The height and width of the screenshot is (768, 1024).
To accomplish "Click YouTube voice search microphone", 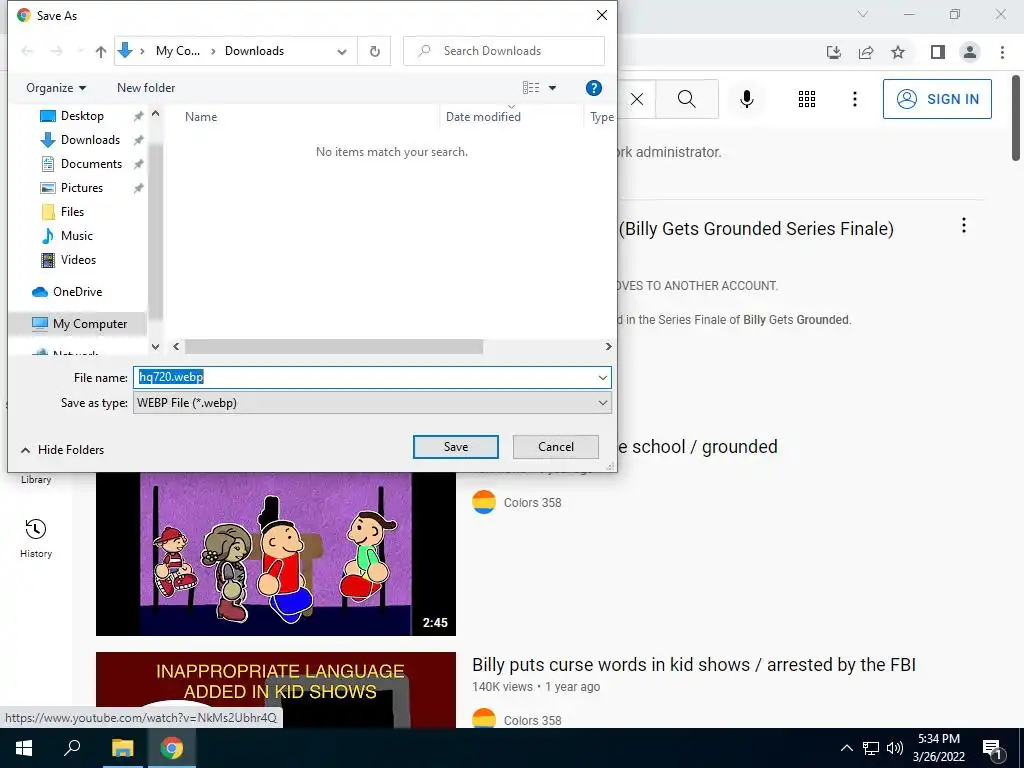I will (x=746, y=99).
